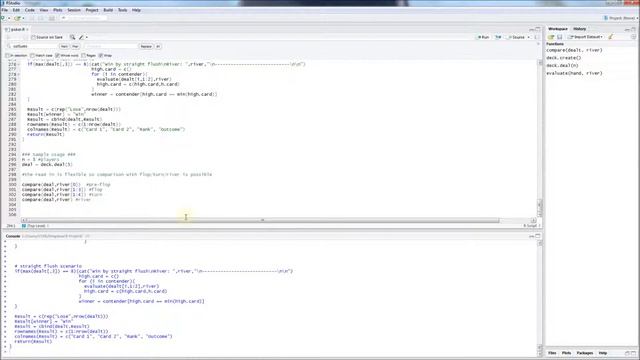Image resolution: width=640 pixels, height=360 pixels.
Task: Expand the Source options dropdown arrow
Action: click(x=529, y=37)
